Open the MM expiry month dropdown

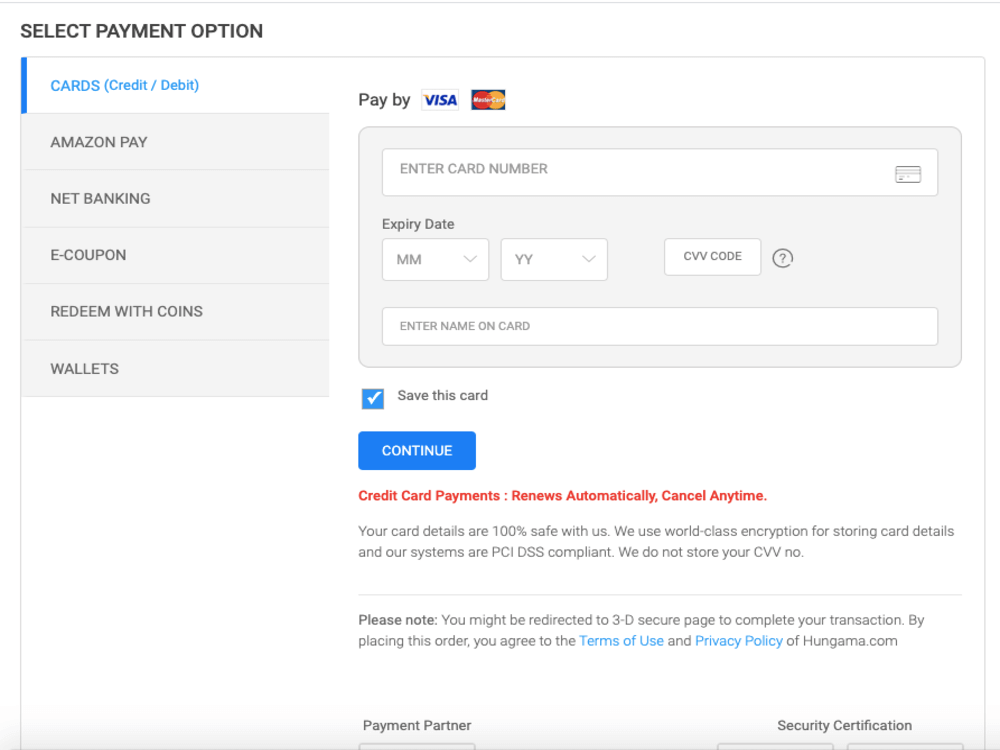tap(435, 259)
